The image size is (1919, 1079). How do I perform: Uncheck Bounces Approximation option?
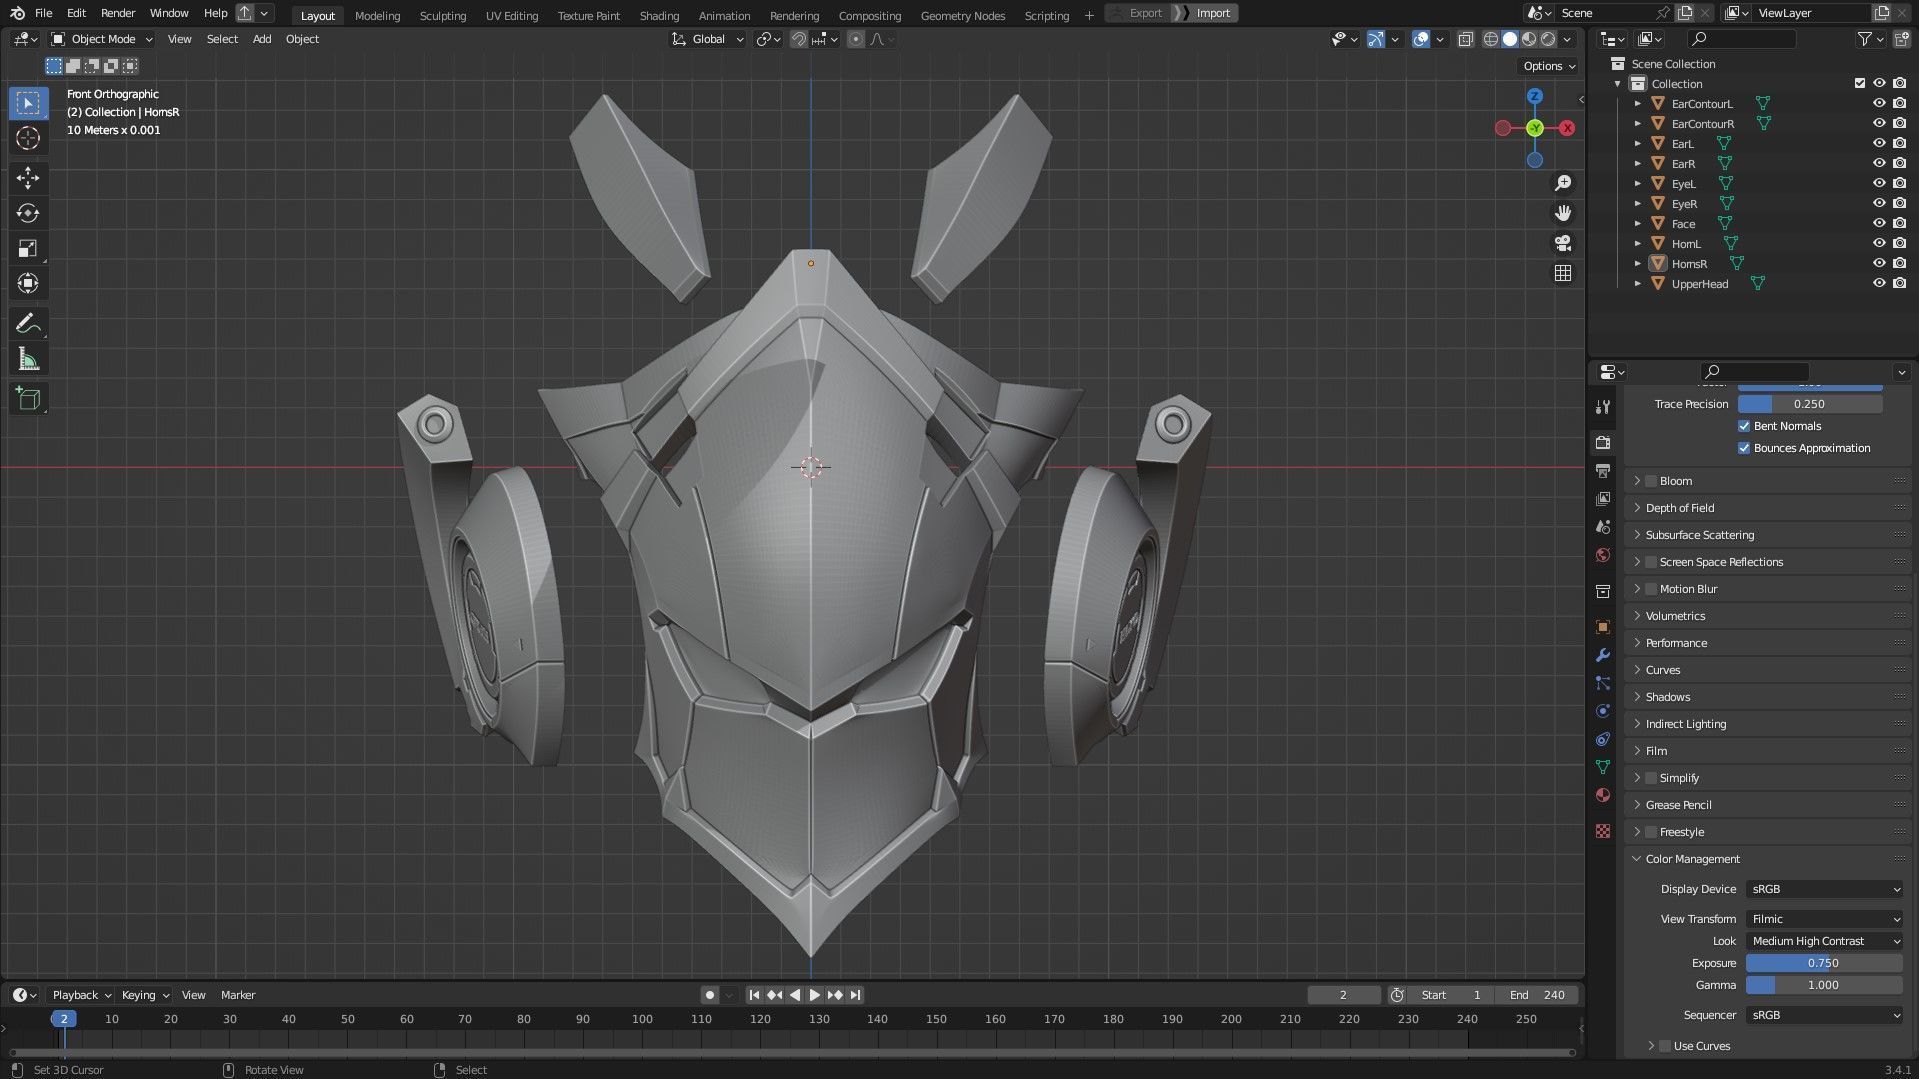pyautogui.click(x=1744, y=448)
